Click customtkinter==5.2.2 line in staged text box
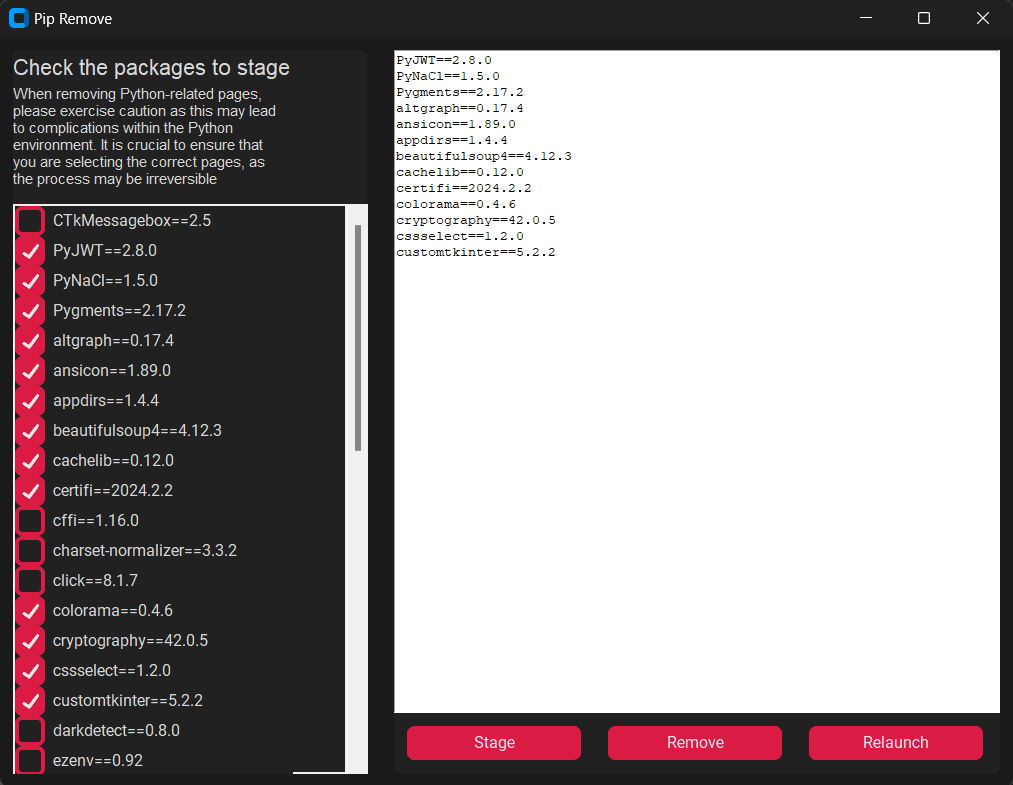Viewport: 1013px width, 785px height. (x=475, y=252)
